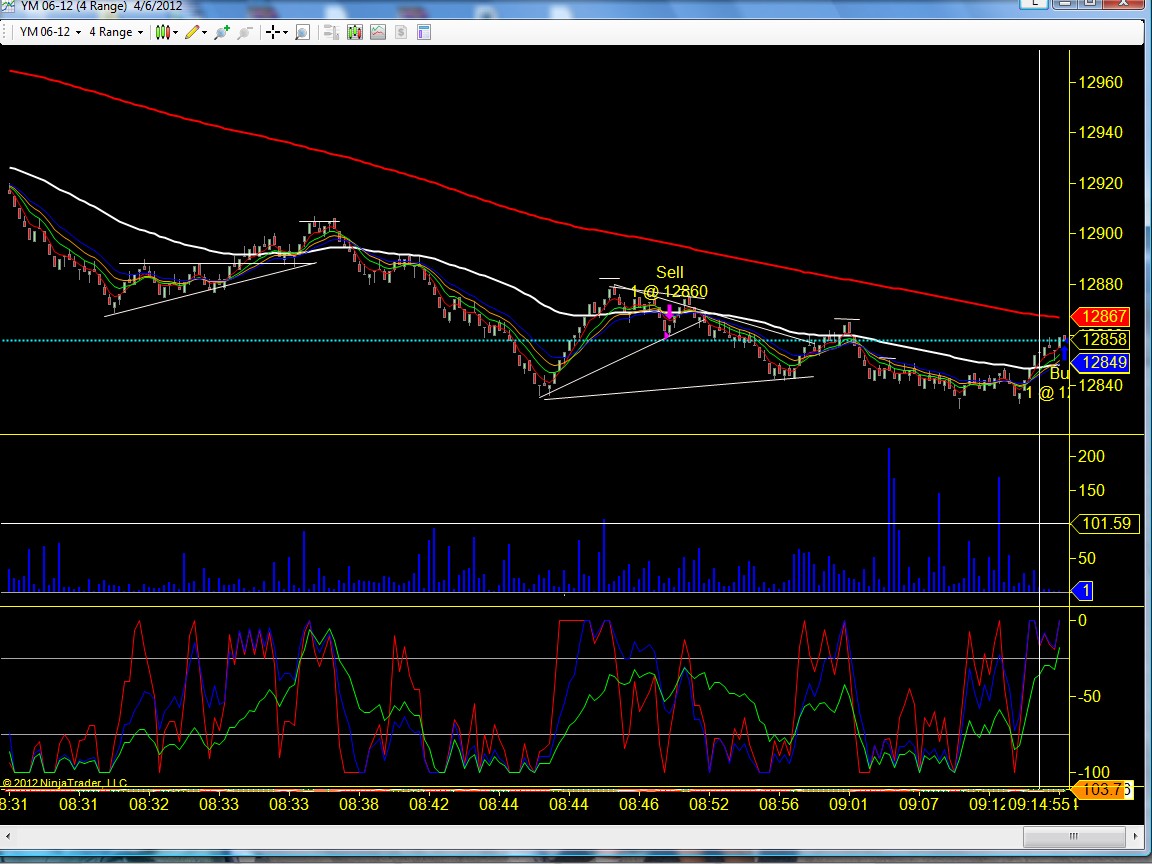
Task: Click the zoom frame magnifier icon
Action: [302, 32]
